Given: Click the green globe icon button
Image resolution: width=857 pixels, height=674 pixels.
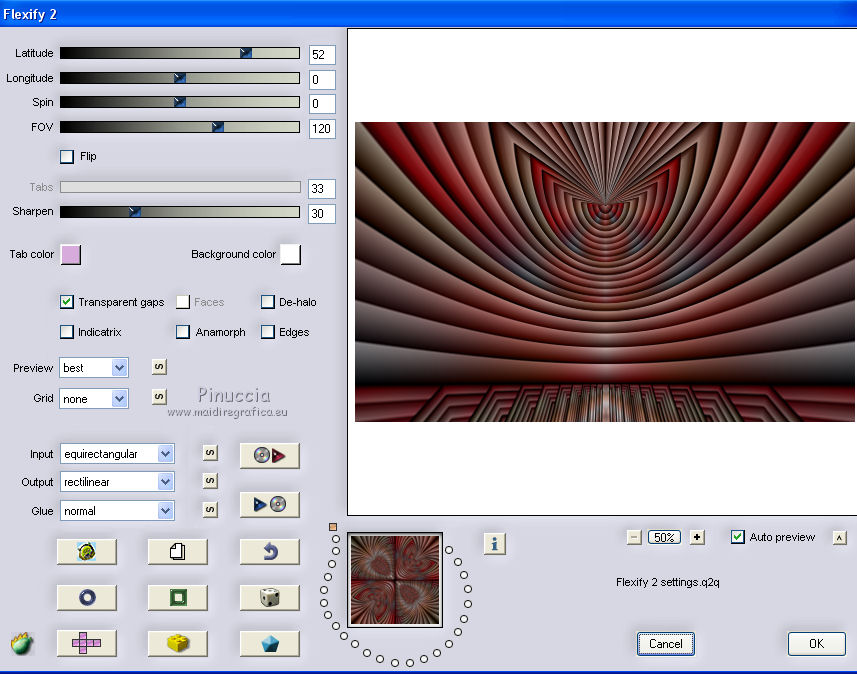Looking at the screenshot, I should (86, 552).
